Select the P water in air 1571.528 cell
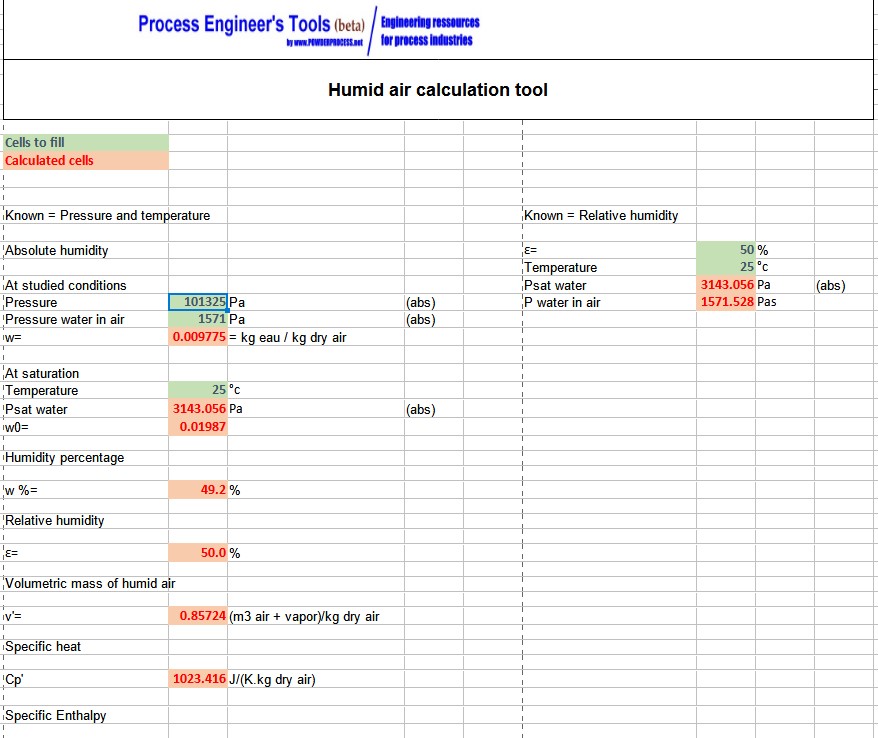 pos(725,302)
